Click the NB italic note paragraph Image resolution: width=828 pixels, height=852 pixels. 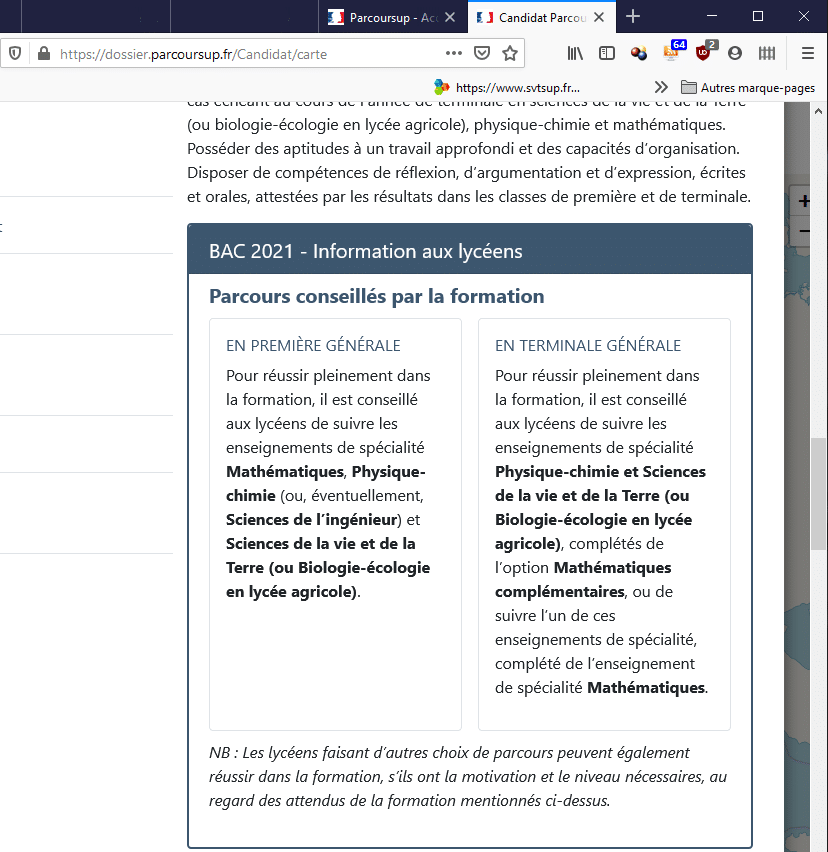(468, 776)
